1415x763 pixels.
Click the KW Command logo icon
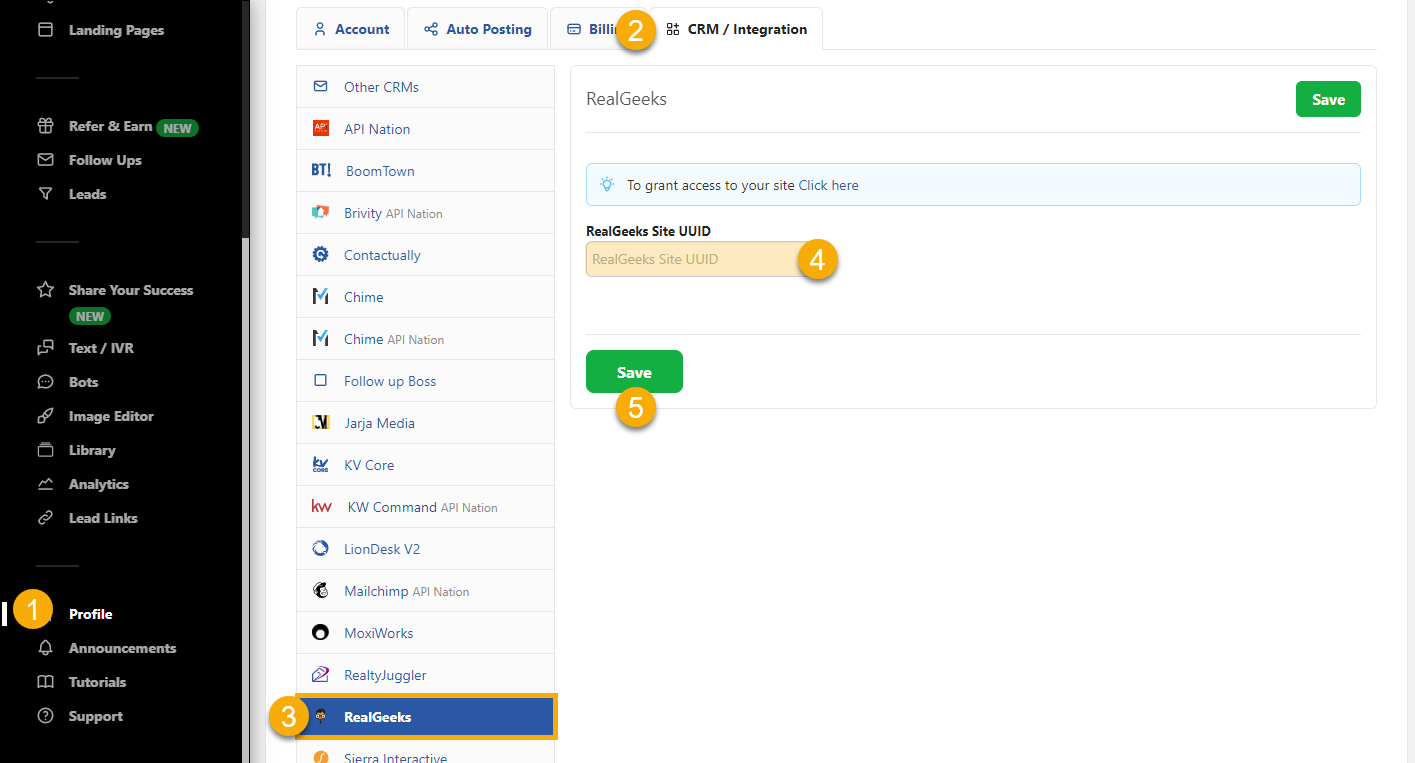(x=322, y=507)
